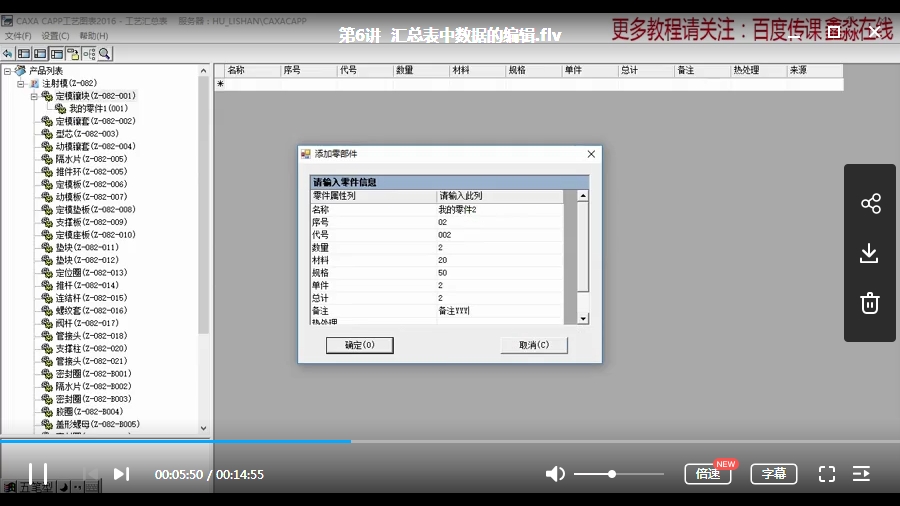
Task: Click dialog list scroll-down arrow
Action: pos(583,319)
